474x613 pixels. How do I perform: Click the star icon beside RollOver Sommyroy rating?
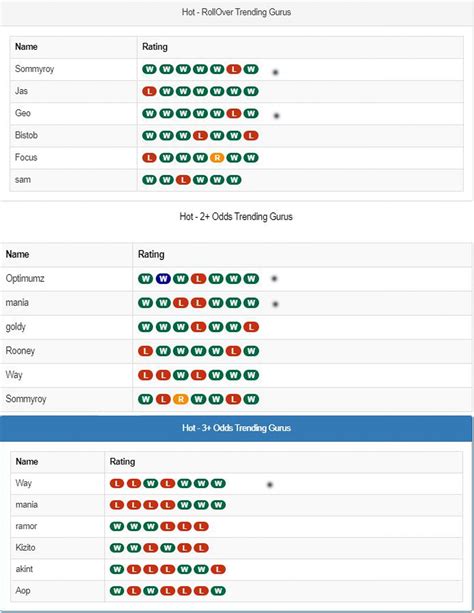tap(275, 72)
